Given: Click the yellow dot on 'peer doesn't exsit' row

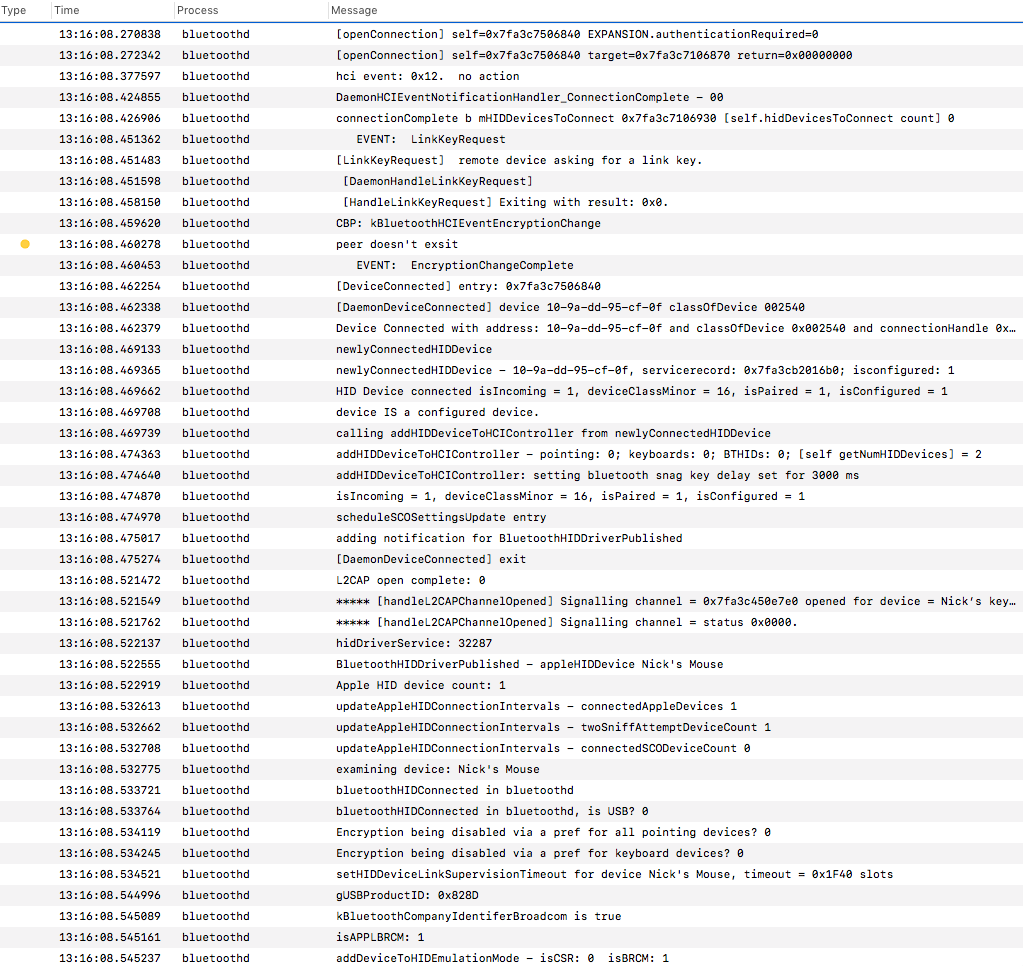Looking at the screenshot, I should [25, 244].
